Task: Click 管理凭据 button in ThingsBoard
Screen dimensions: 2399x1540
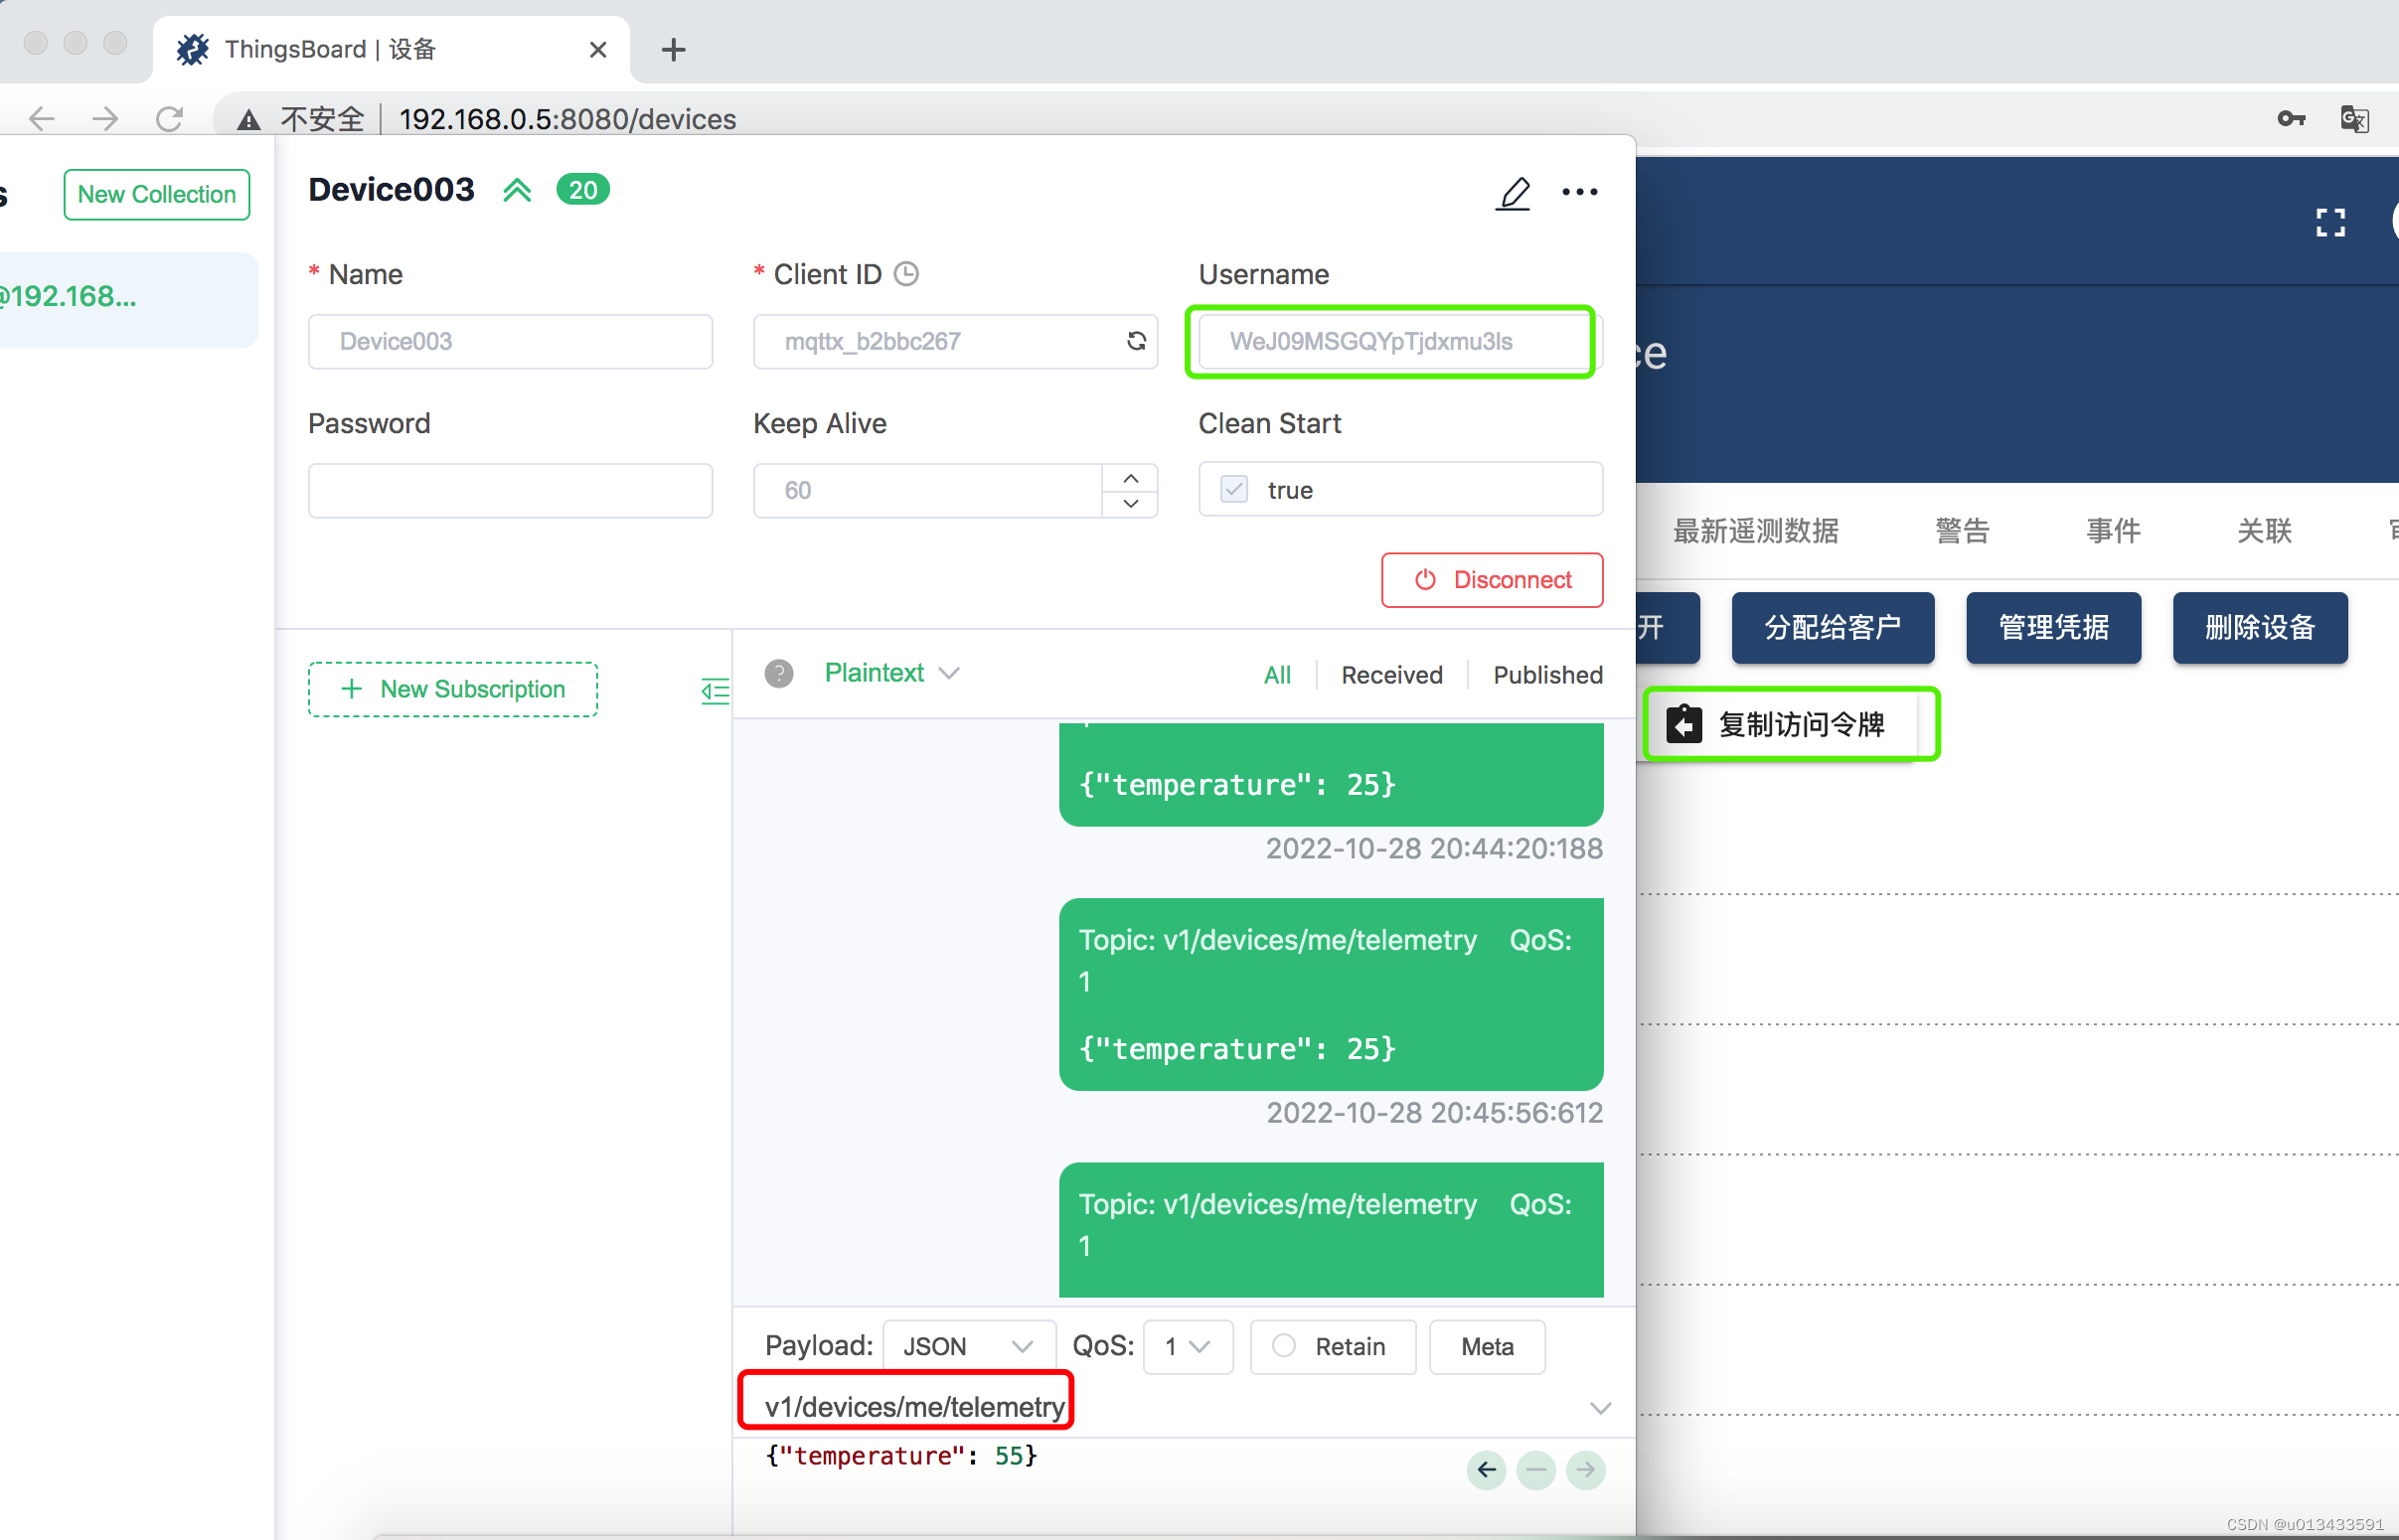Action: click(x=2054, y=628)
